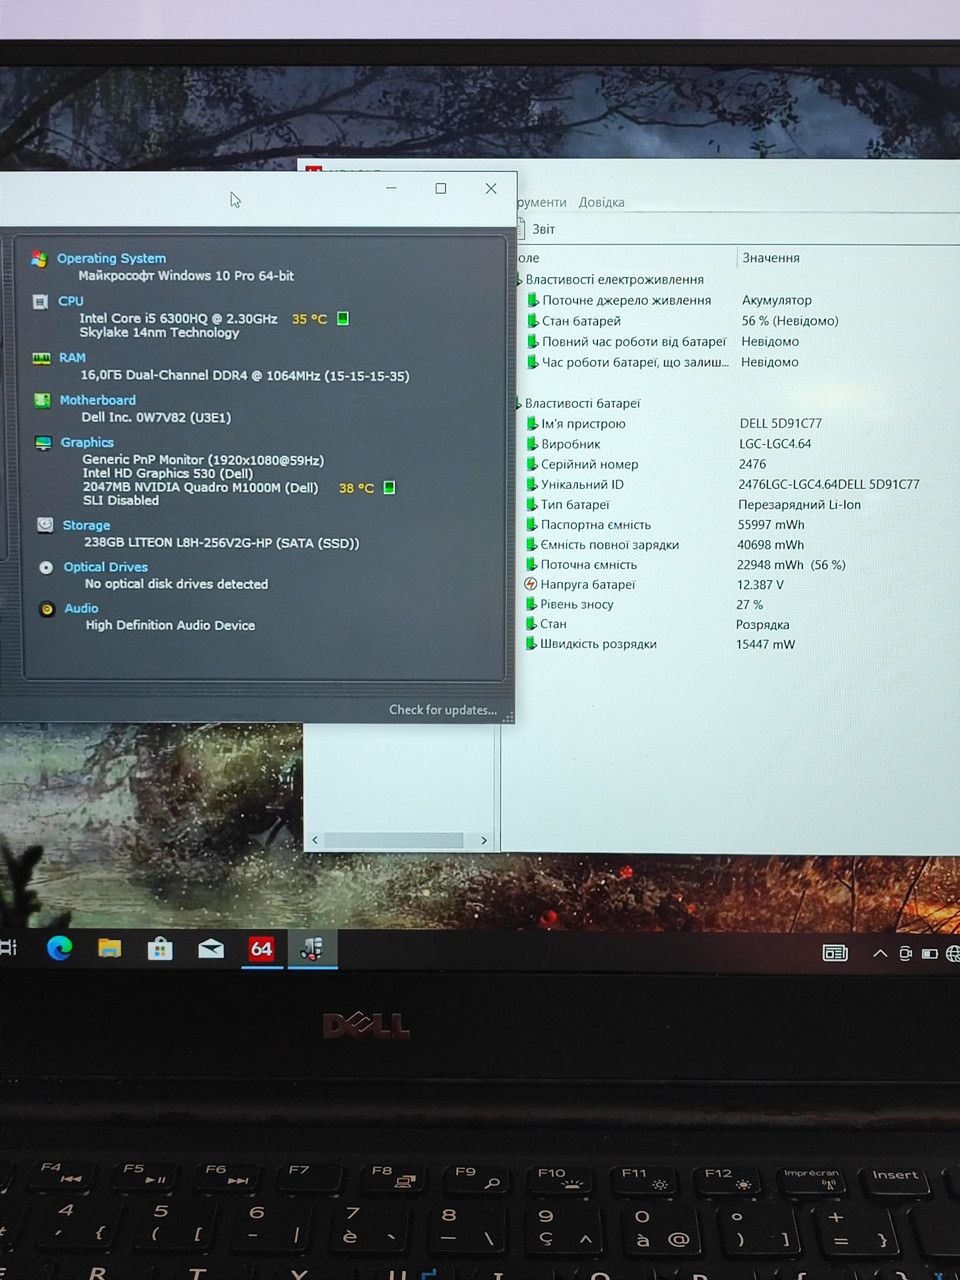Click the Optical Drives disc icon
Viewport: 960px width, 1280px height.
(x=46, y=567)
